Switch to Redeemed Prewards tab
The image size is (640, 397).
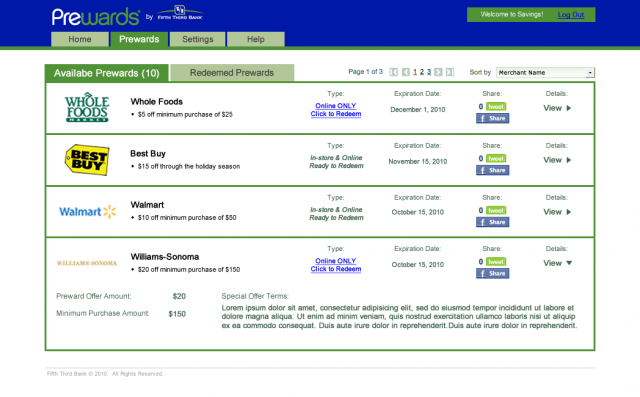coord(232,73)
